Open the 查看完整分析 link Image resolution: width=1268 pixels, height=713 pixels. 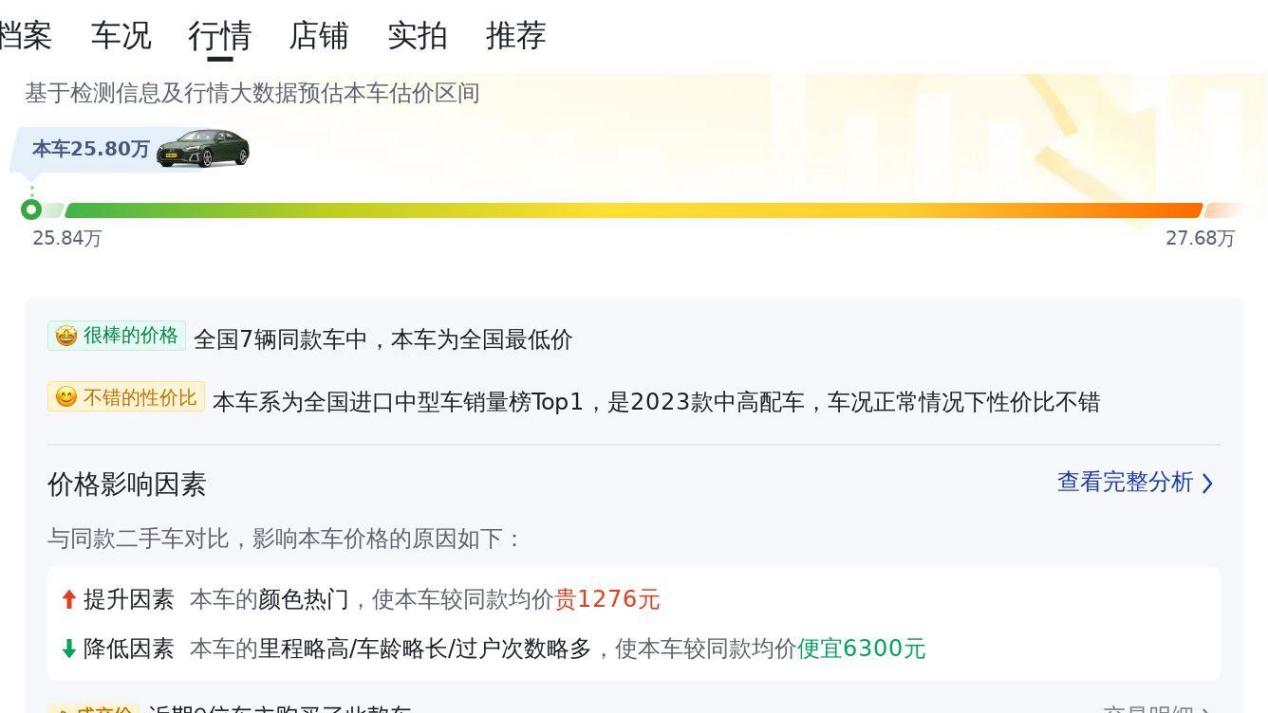tap(1125, 483)
